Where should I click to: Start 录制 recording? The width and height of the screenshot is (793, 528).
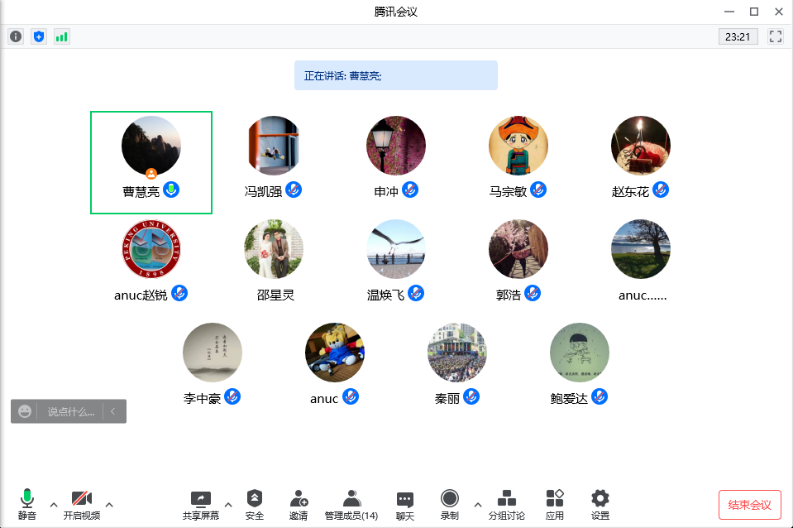pyautogui.click(x=450, y=504)
